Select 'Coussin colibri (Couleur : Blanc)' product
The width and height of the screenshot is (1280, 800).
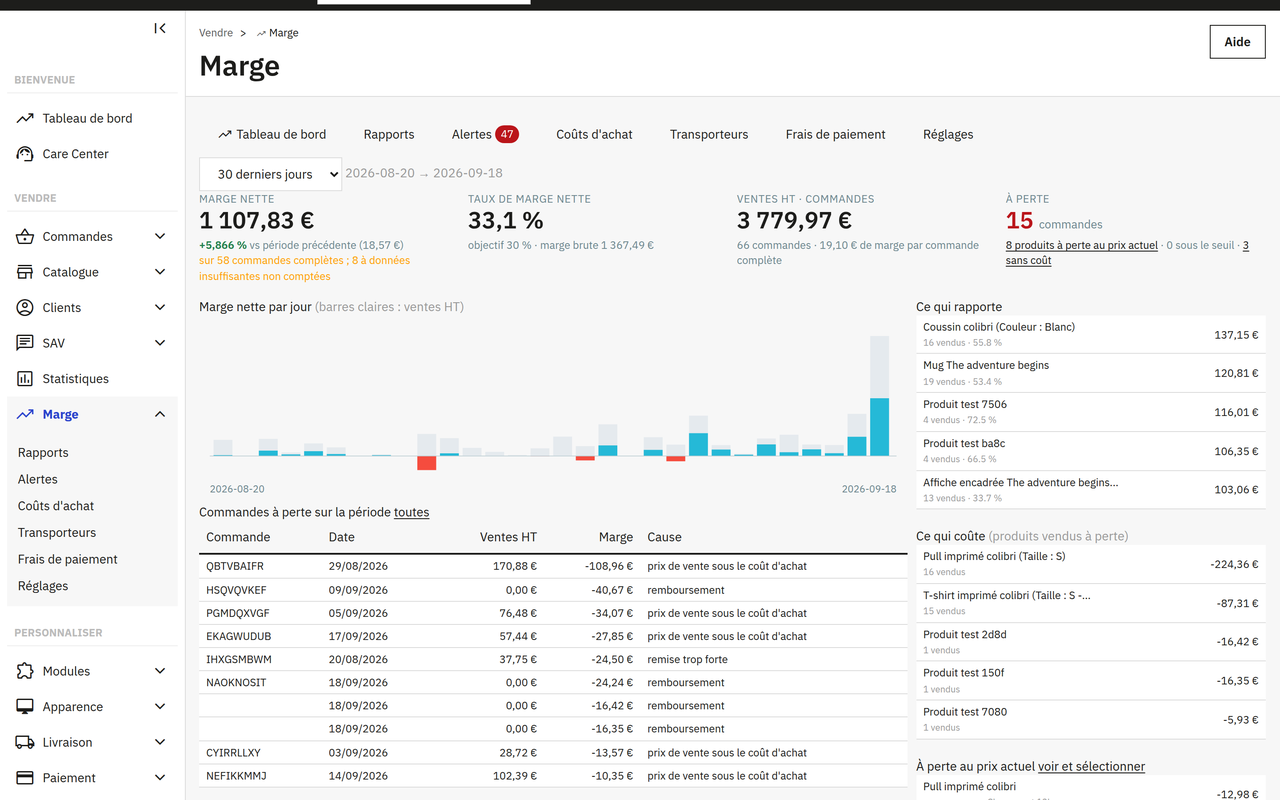point(1090,335)
